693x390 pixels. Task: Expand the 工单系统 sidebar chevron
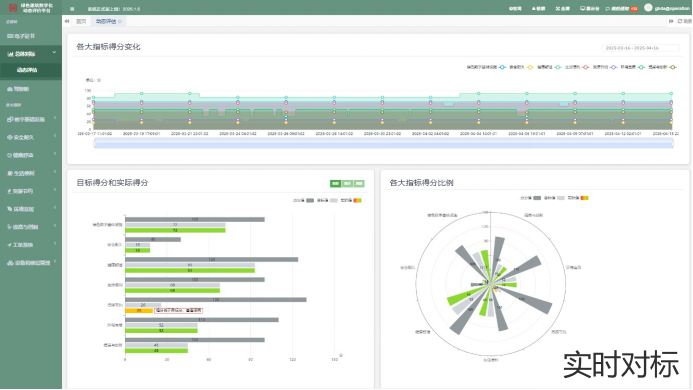click(55, 243)
